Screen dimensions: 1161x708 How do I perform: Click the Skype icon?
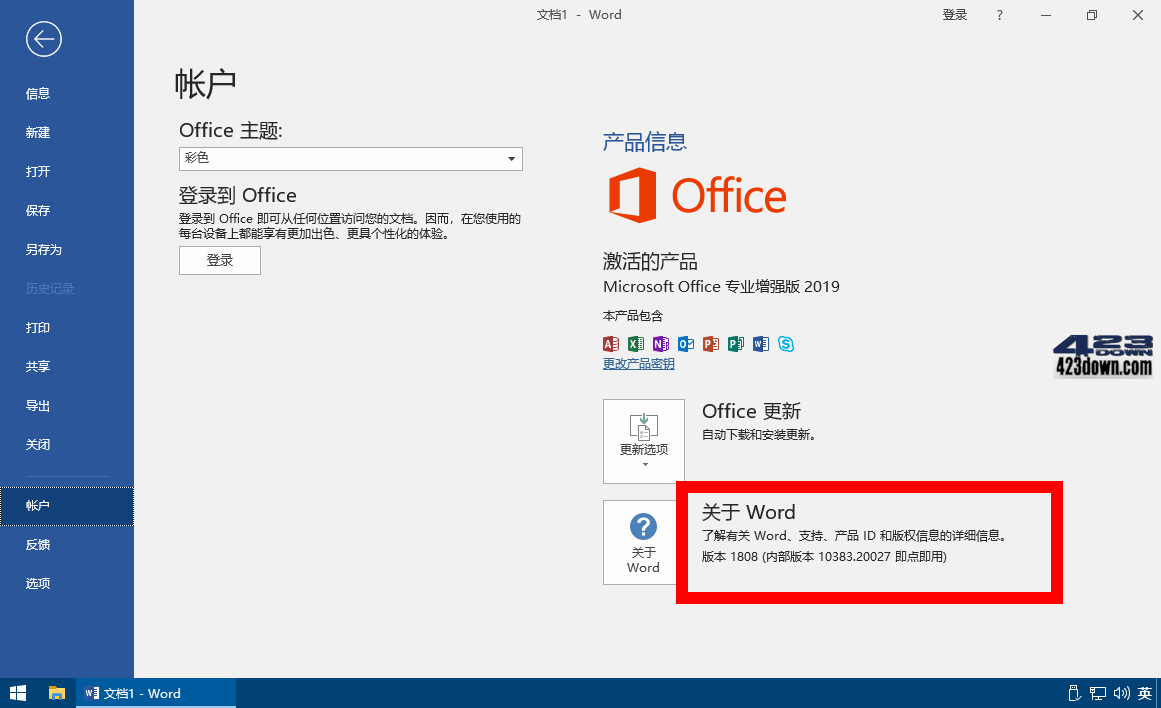pos(786,344)
